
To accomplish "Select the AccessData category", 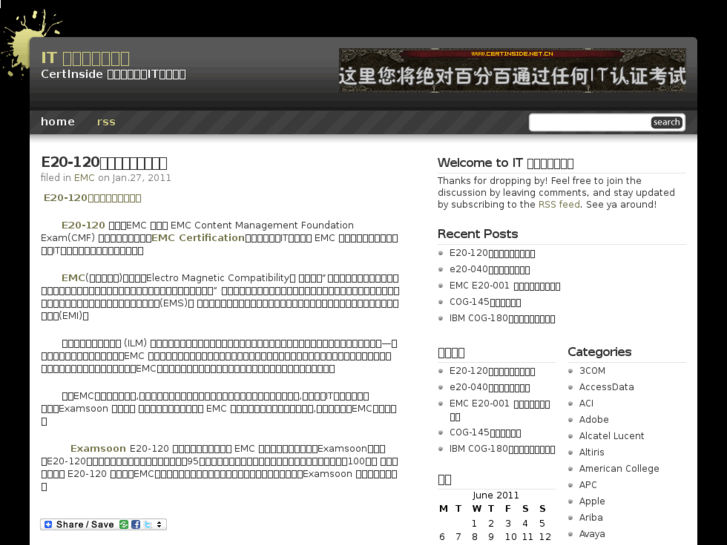I will click(x=606, y=387).
